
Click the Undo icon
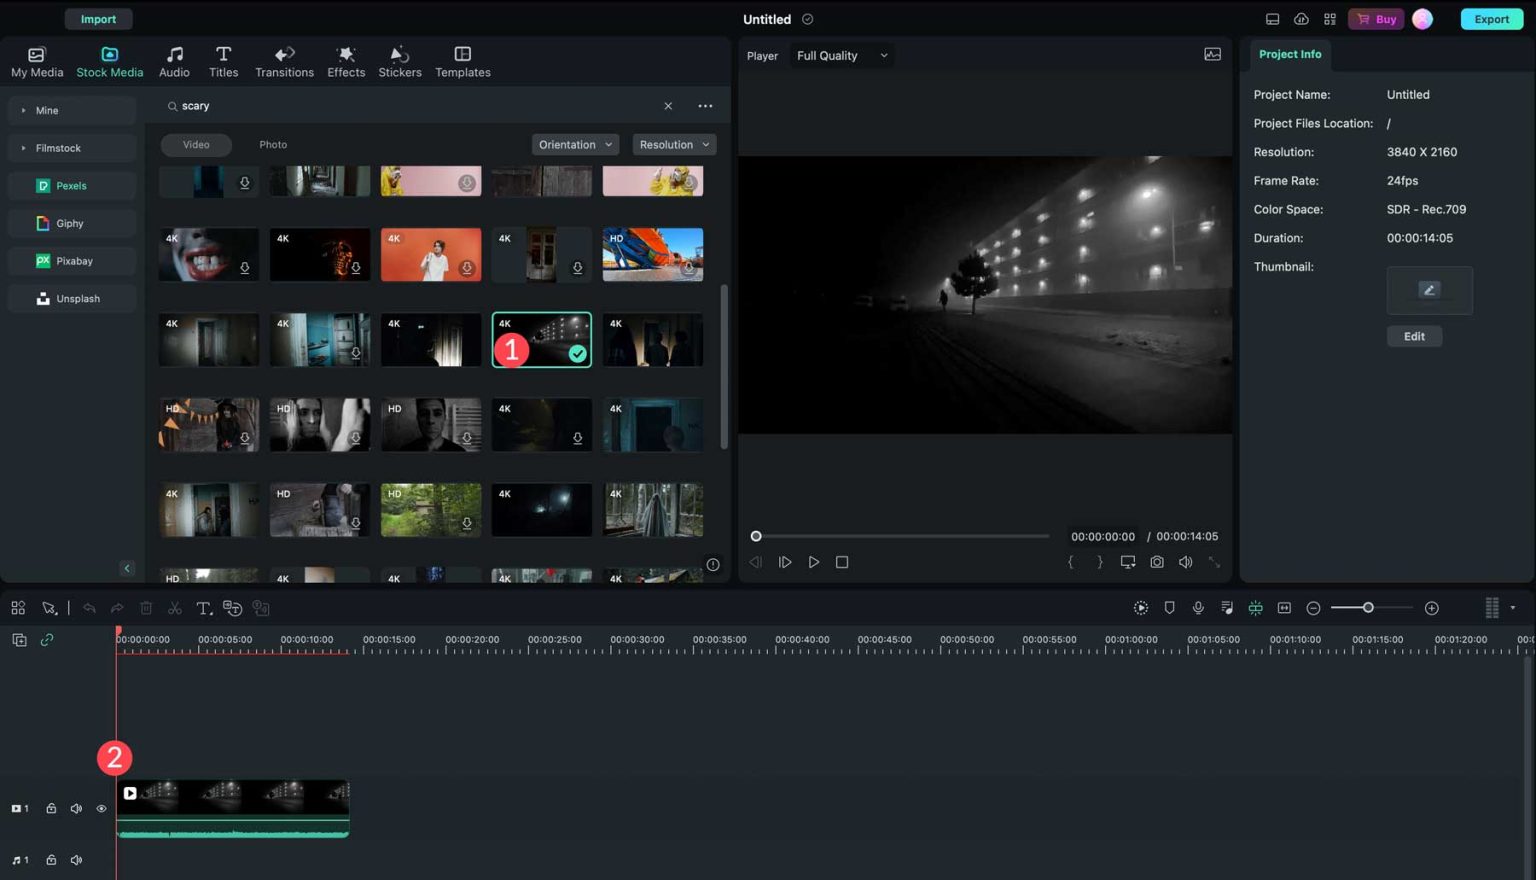[89, 607]
